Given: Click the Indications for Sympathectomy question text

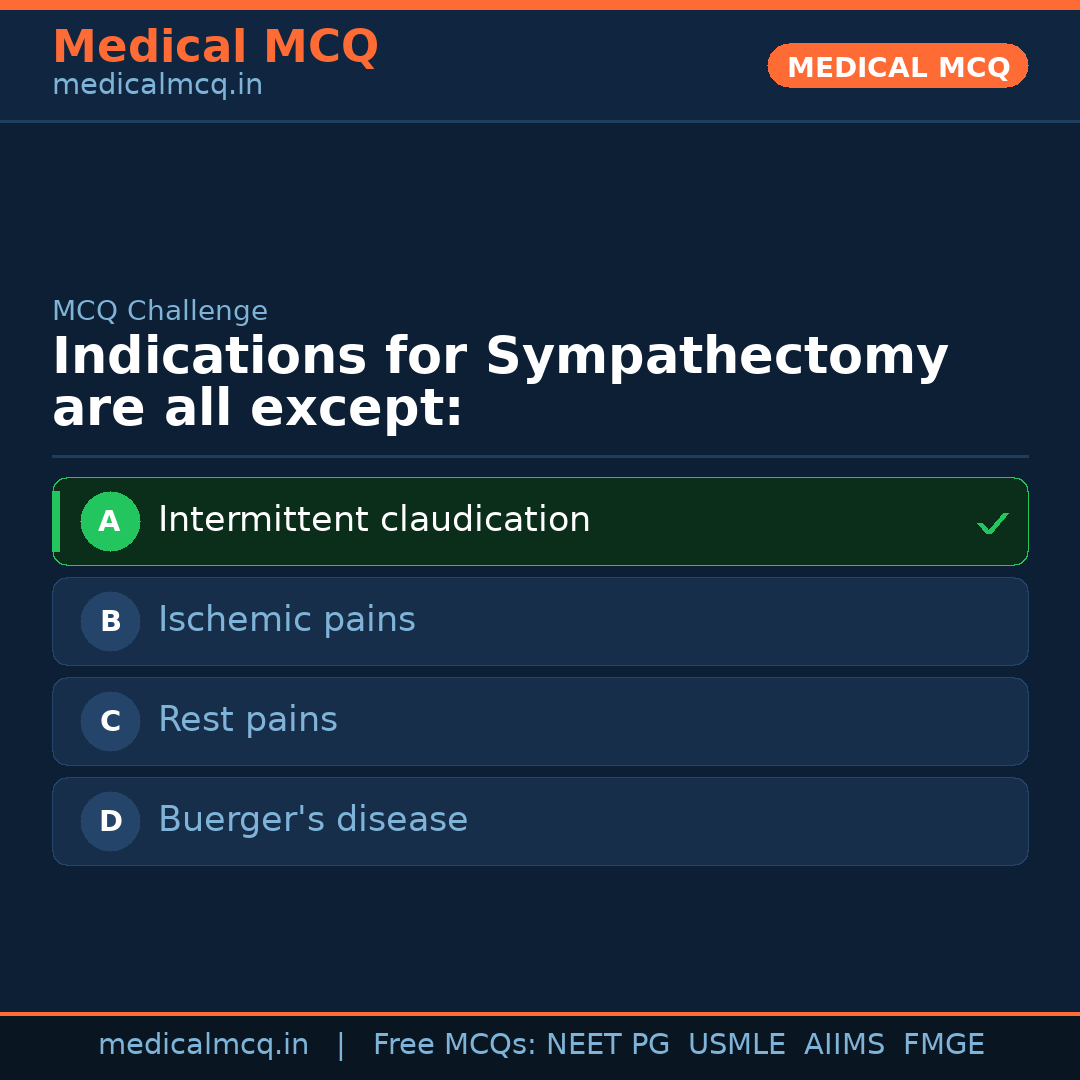Looking at the screenshot, I should [500, 382].
